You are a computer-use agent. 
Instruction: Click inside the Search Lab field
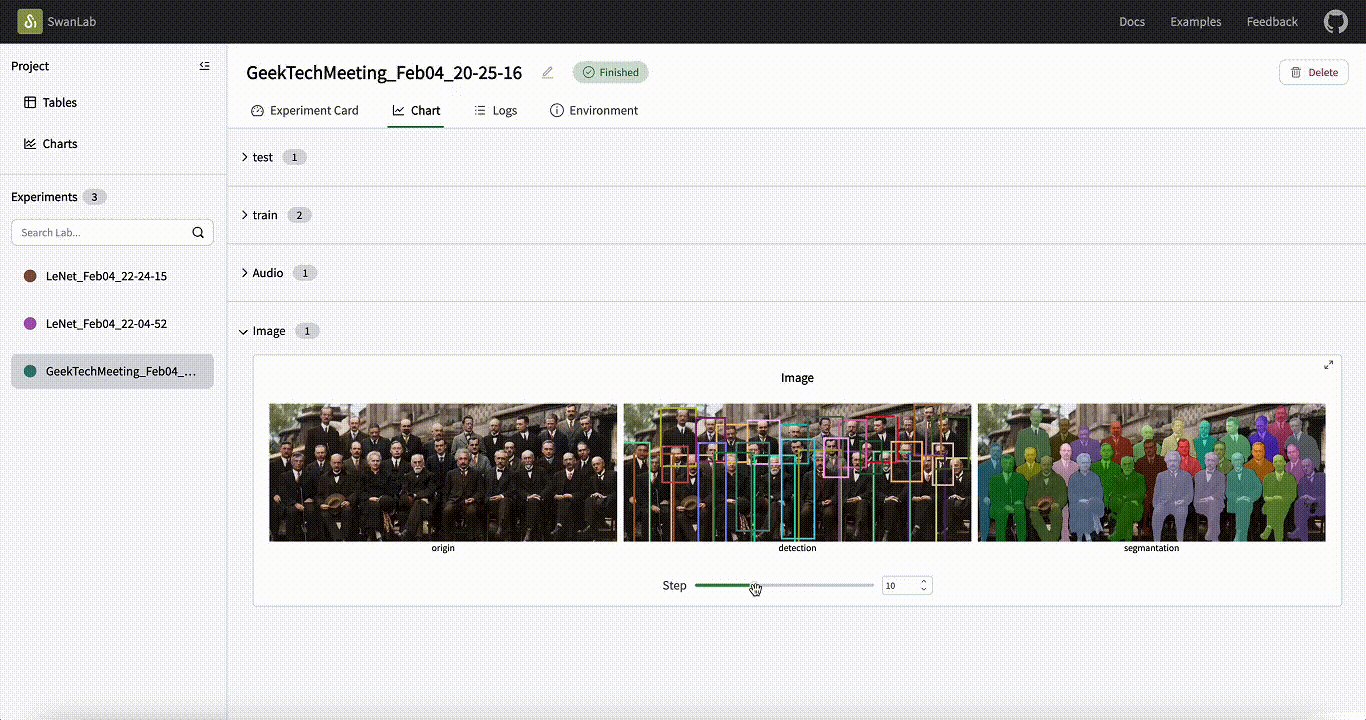112,232
